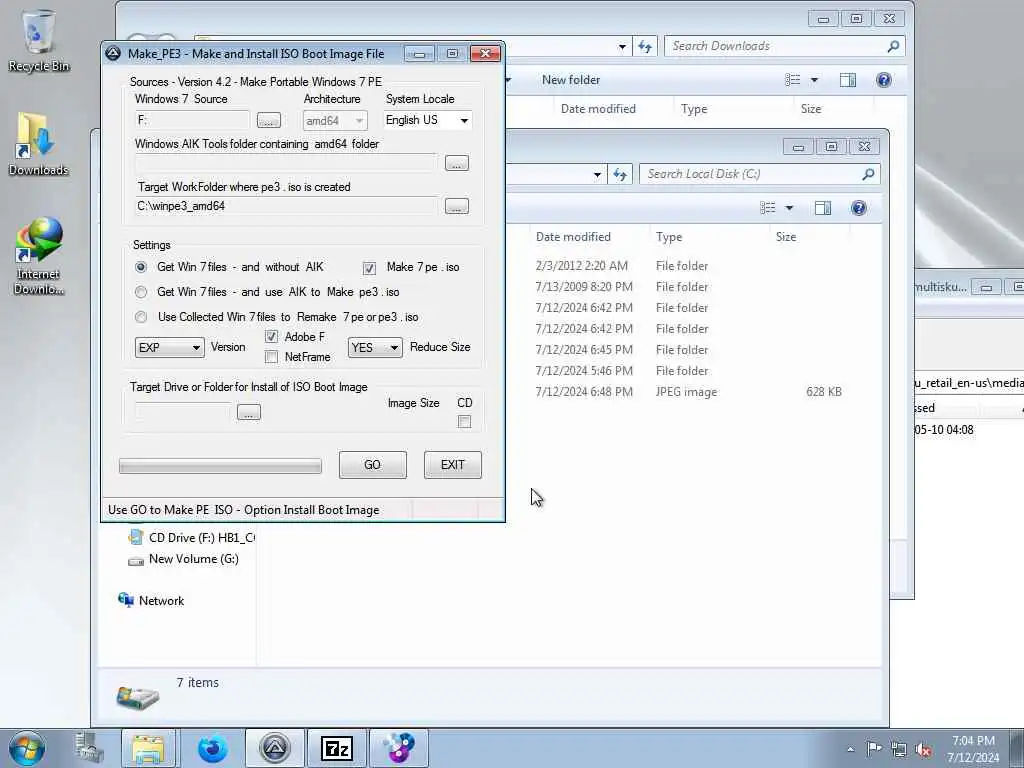Viewport: 1024px width, 768px height.
Task: Toggle preview pane in Local Disk window
Action: 823,208
